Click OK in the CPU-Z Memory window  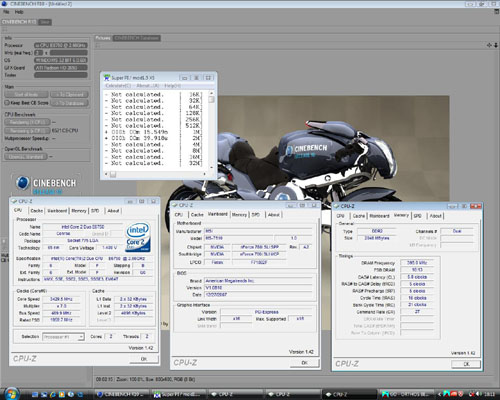[466, 364]
